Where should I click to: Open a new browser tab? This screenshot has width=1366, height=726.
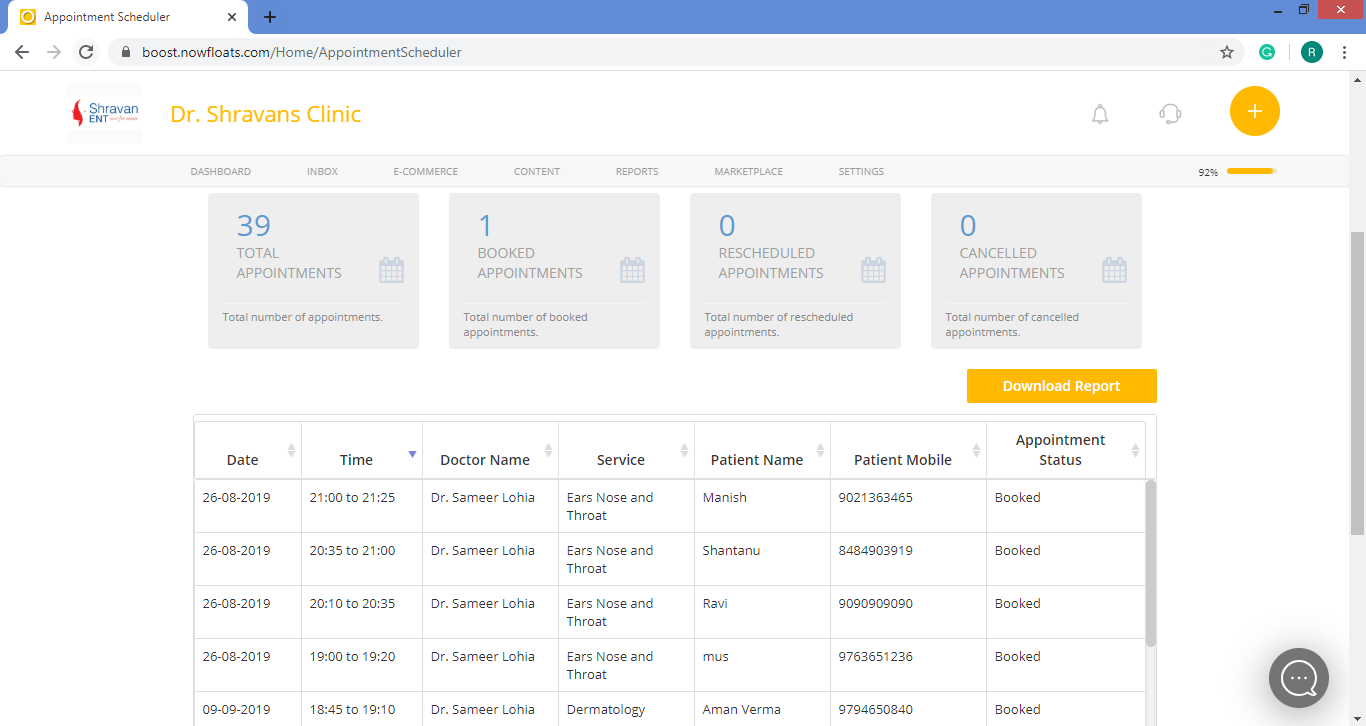(x=270, y=17)
